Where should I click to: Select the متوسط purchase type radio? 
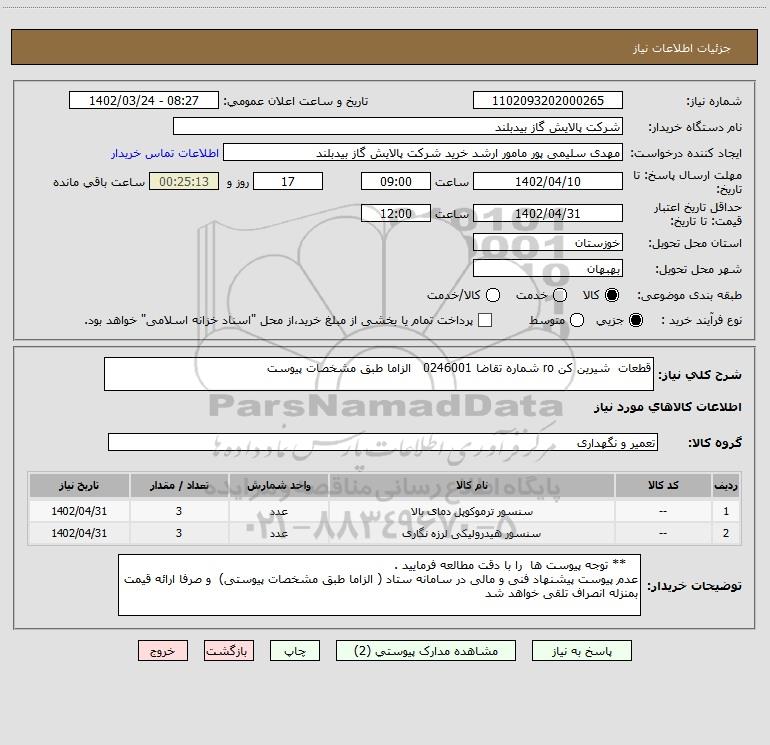pyautogui.click(x=577, y=320)
